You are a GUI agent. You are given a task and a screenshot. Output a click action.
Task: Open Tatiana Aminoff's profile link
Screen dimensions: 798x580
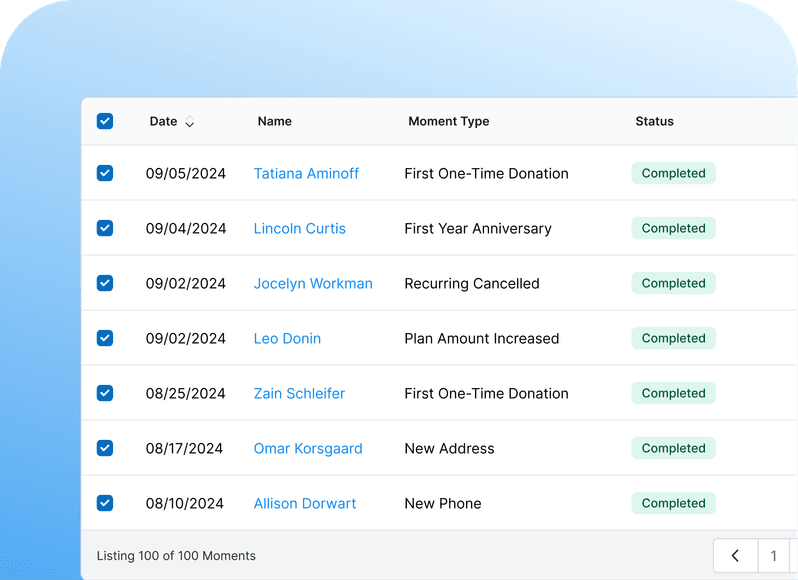306,173
